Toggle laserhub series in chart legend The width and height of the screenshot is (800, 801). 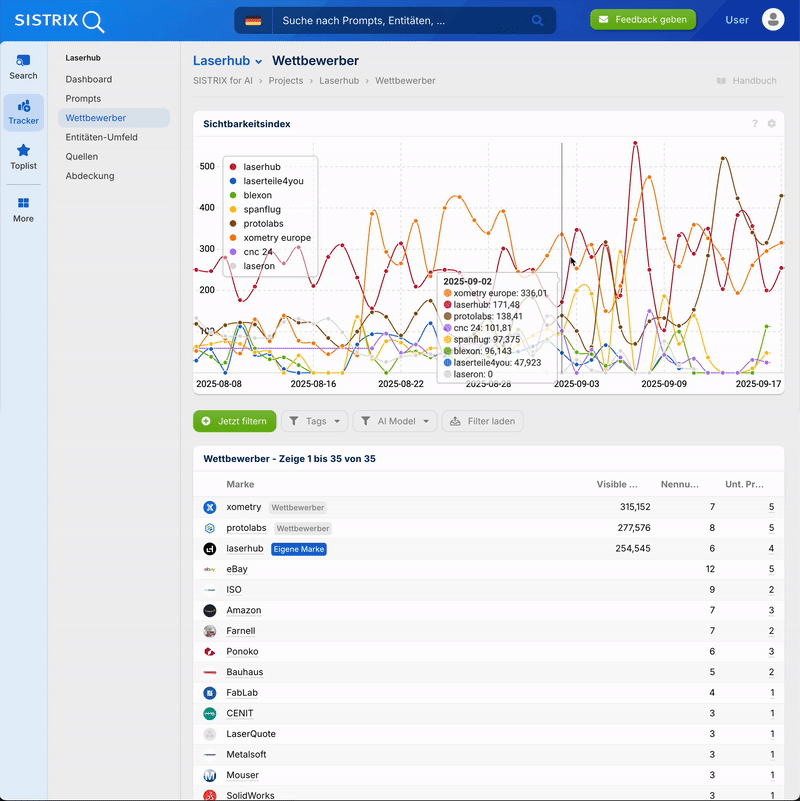pyautogui.click(x=262, y=167)
